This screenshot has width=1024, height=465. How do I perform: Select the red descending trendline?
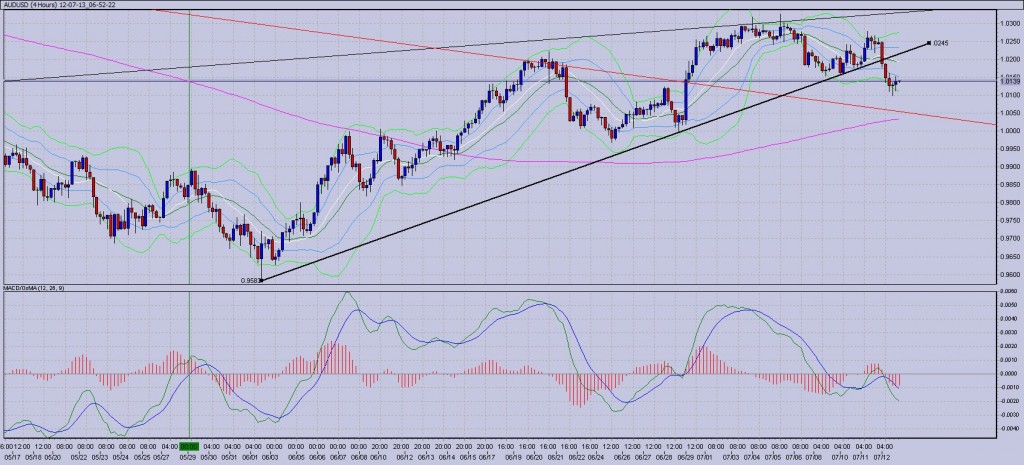coord(575,67)
